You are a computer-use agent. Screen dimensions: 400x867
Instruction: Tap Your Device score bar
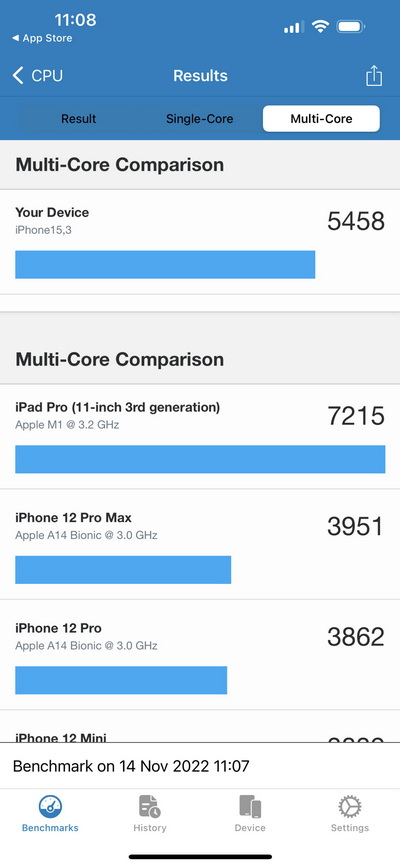pyautogui.click(x=165, y=264)
